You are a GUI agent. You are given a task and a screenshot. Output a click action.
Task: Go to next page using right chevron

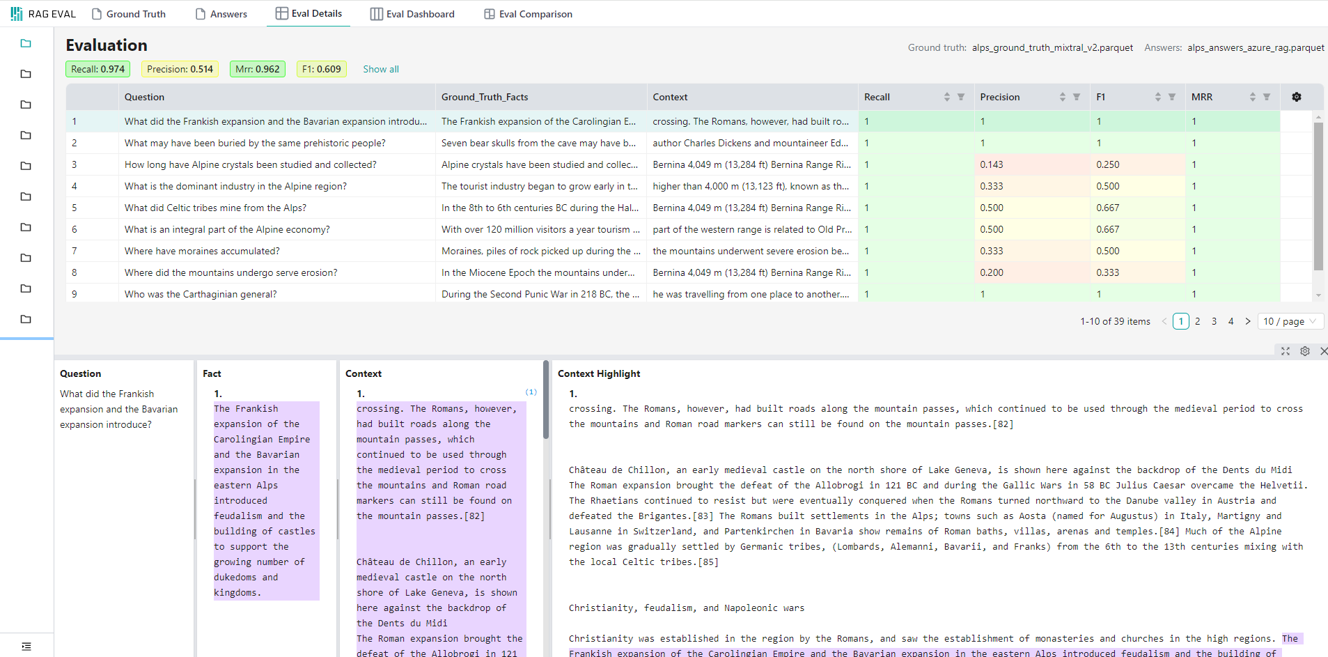1247,321
